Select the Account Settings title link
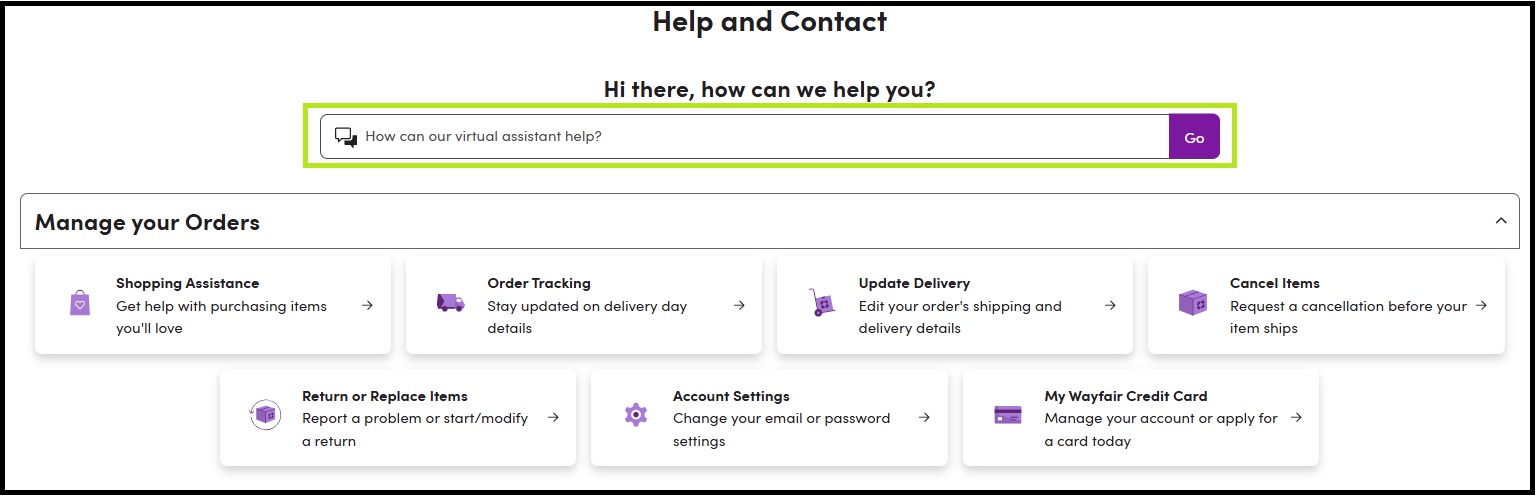1536x497 pixels. tap(731, 396)
